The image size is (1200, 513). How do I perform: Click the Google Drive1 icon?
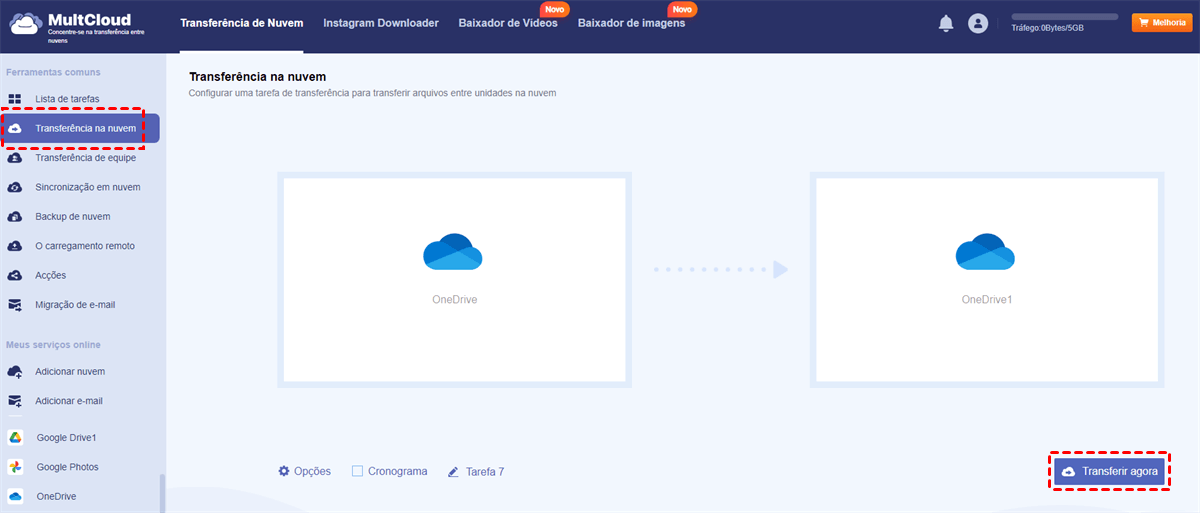pos(15,437)
